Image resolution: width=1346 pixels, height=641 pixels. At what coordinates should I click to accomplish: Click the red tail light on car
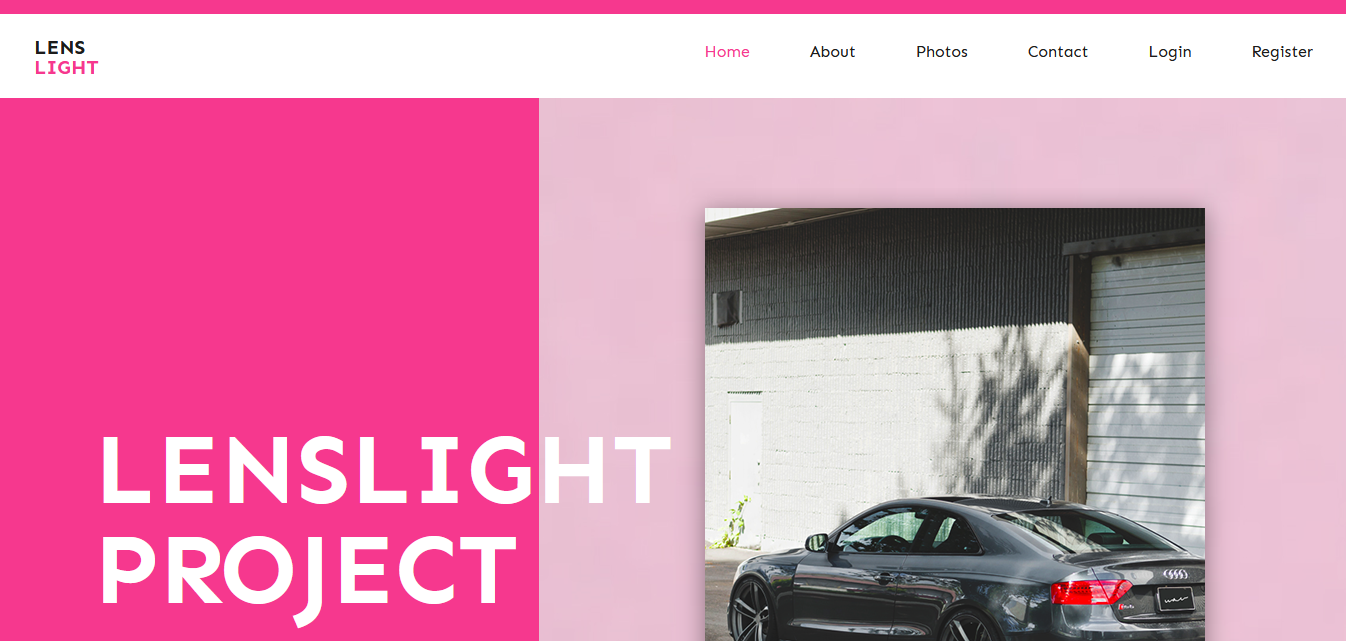tap(1089, 592)
